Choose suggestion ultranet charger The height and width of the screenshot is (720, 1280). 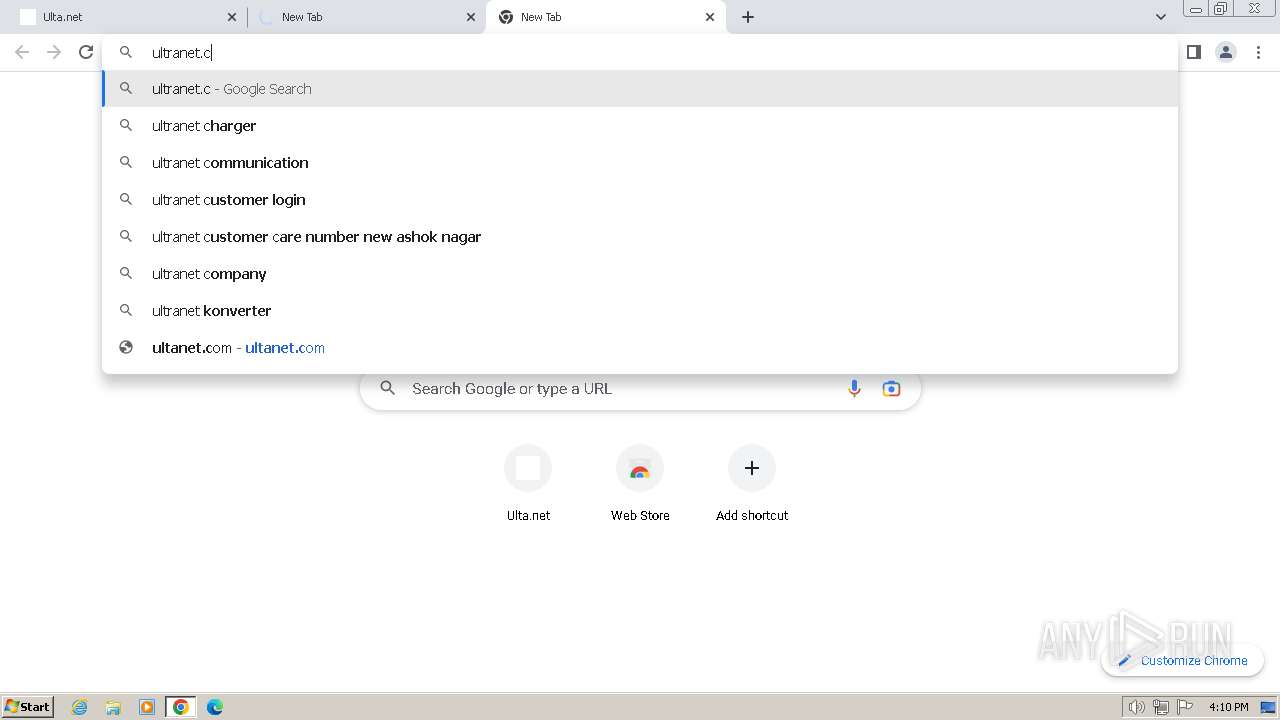pos(640,126)
